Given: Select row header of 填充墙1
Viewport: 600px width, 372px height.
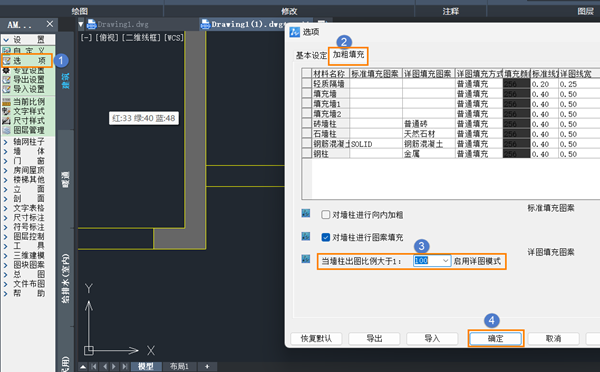Looking at the screenshot, I should [307, 103].
